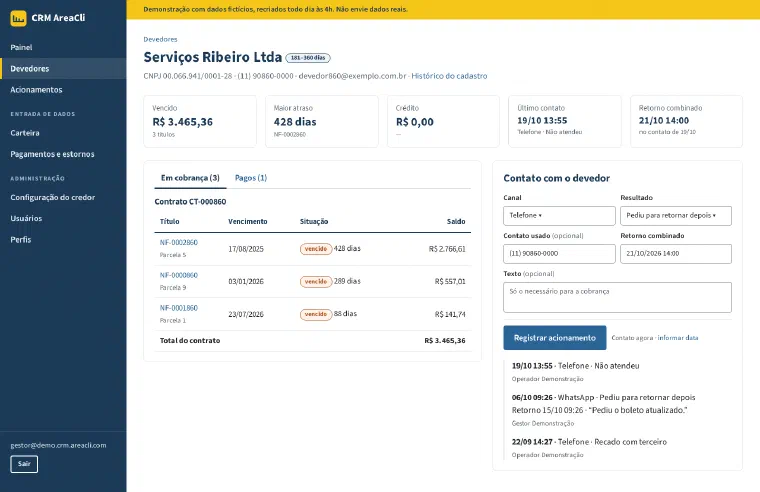Select Devedores in the sidebar
The width and height of the screenshot is (760, 492).
[x=63, y=69]
